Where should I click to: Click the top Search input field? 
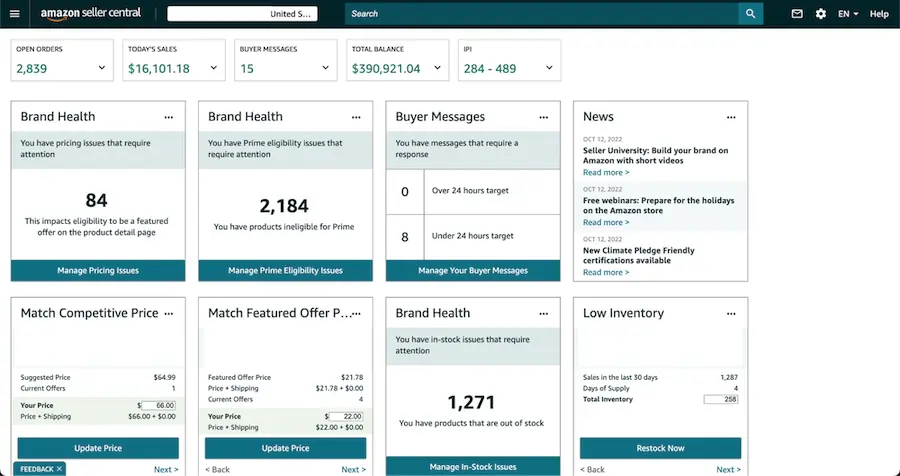(x=542, y=14)
